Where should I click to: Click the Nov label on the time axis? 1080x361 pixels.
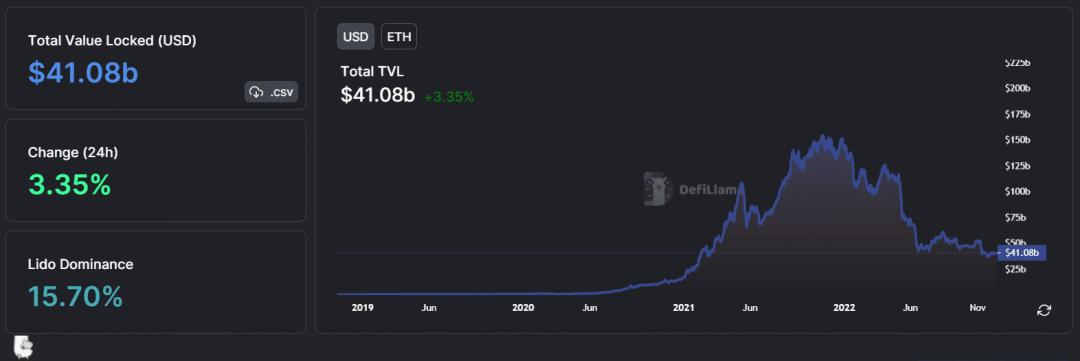click(x=977, y=308)
